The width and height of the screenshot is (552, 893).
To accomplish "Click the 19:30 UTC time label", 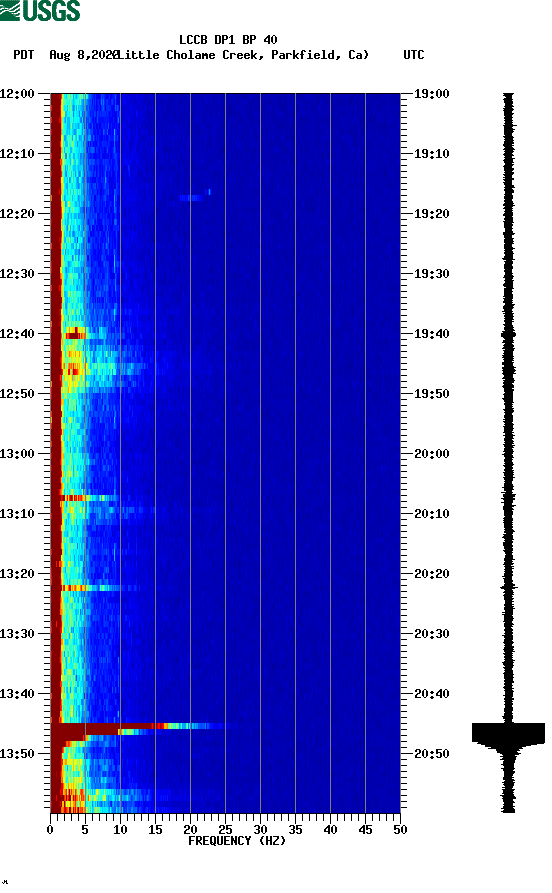I will 431,274.
